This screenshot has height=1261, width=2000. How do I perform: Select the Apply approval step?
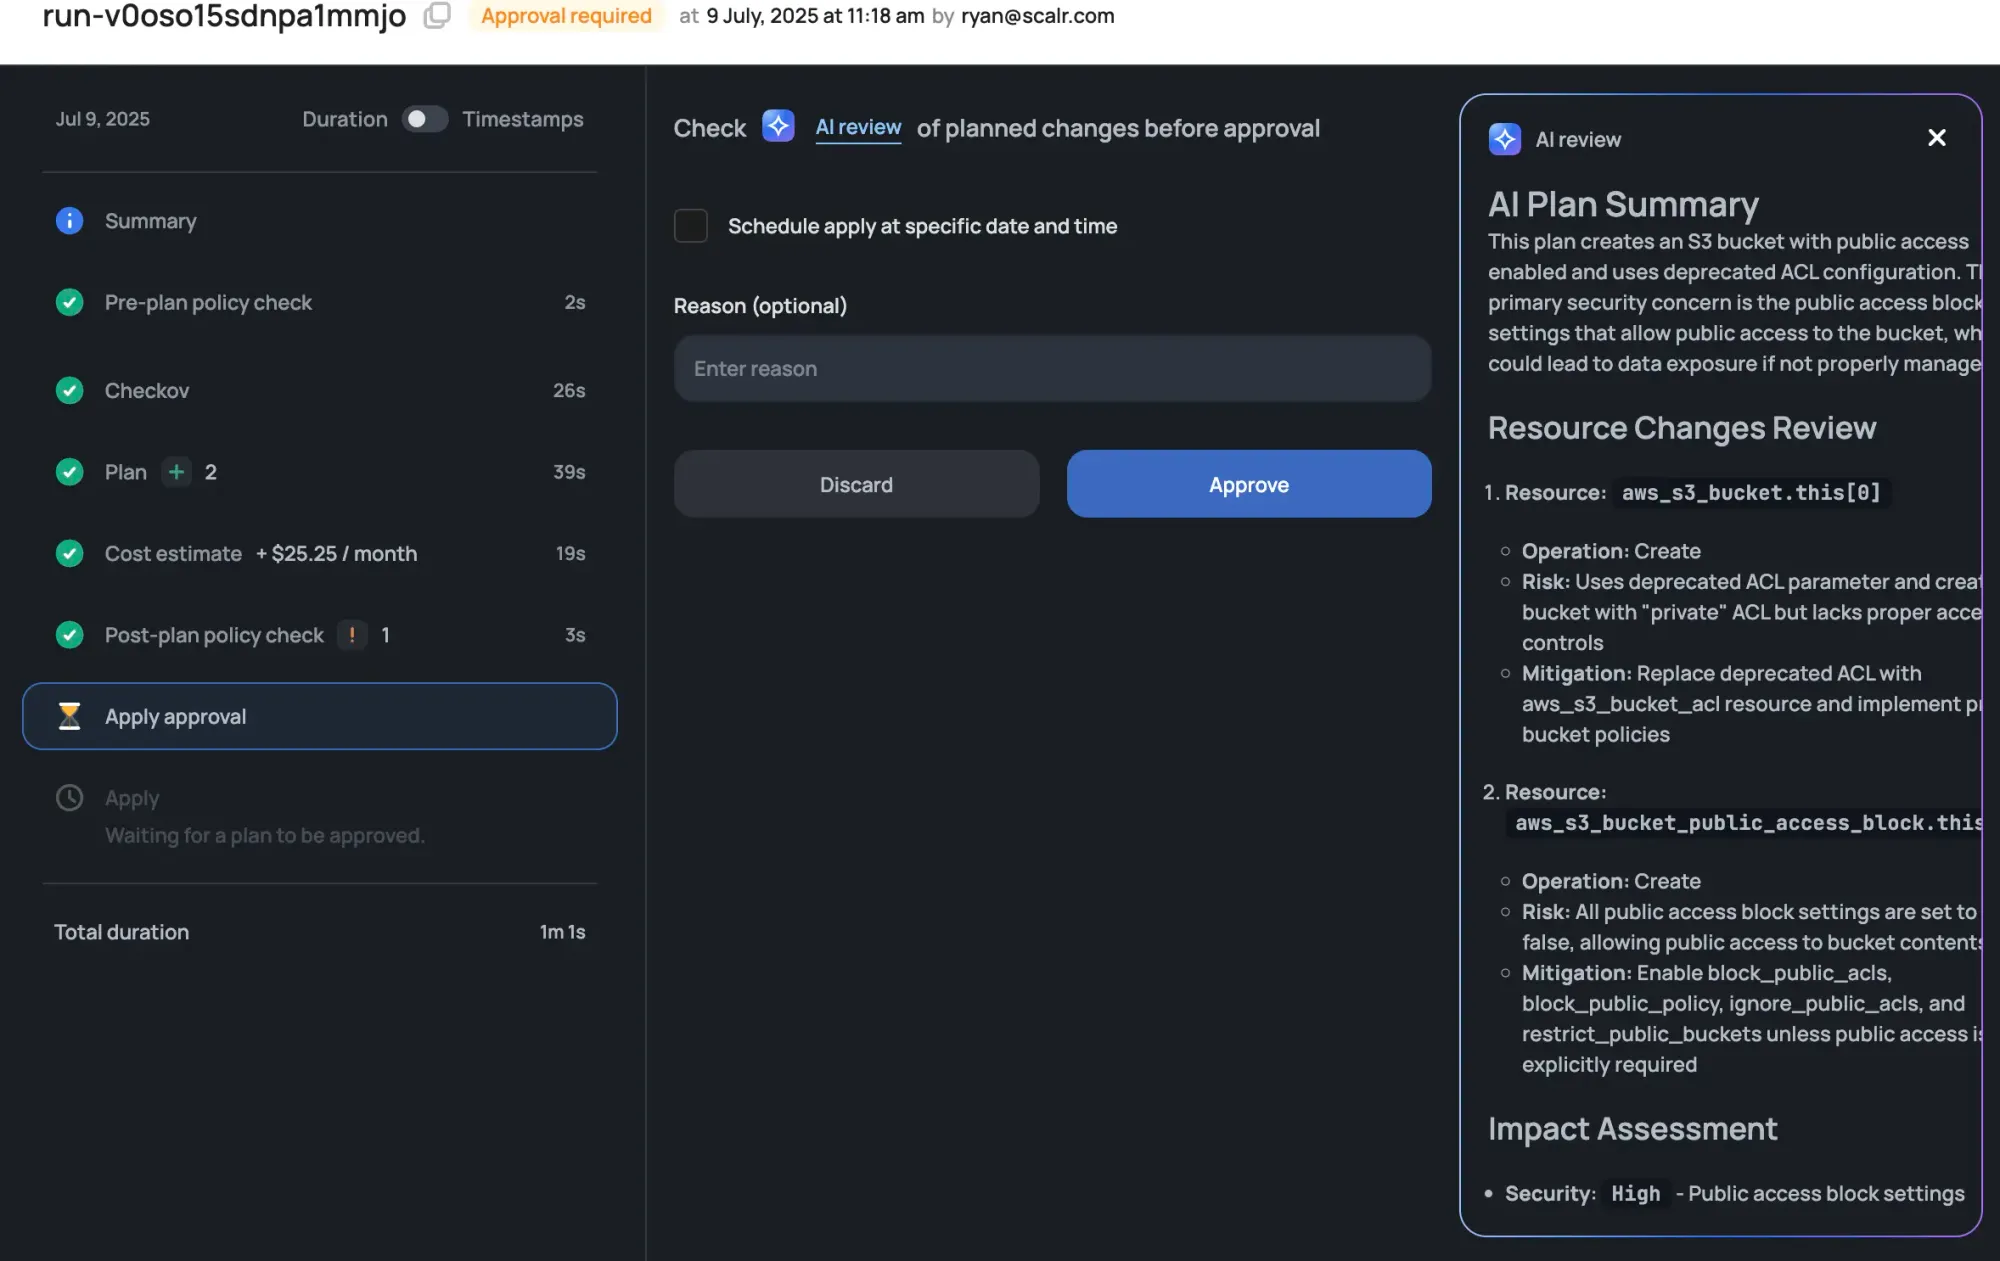point(319,716)
